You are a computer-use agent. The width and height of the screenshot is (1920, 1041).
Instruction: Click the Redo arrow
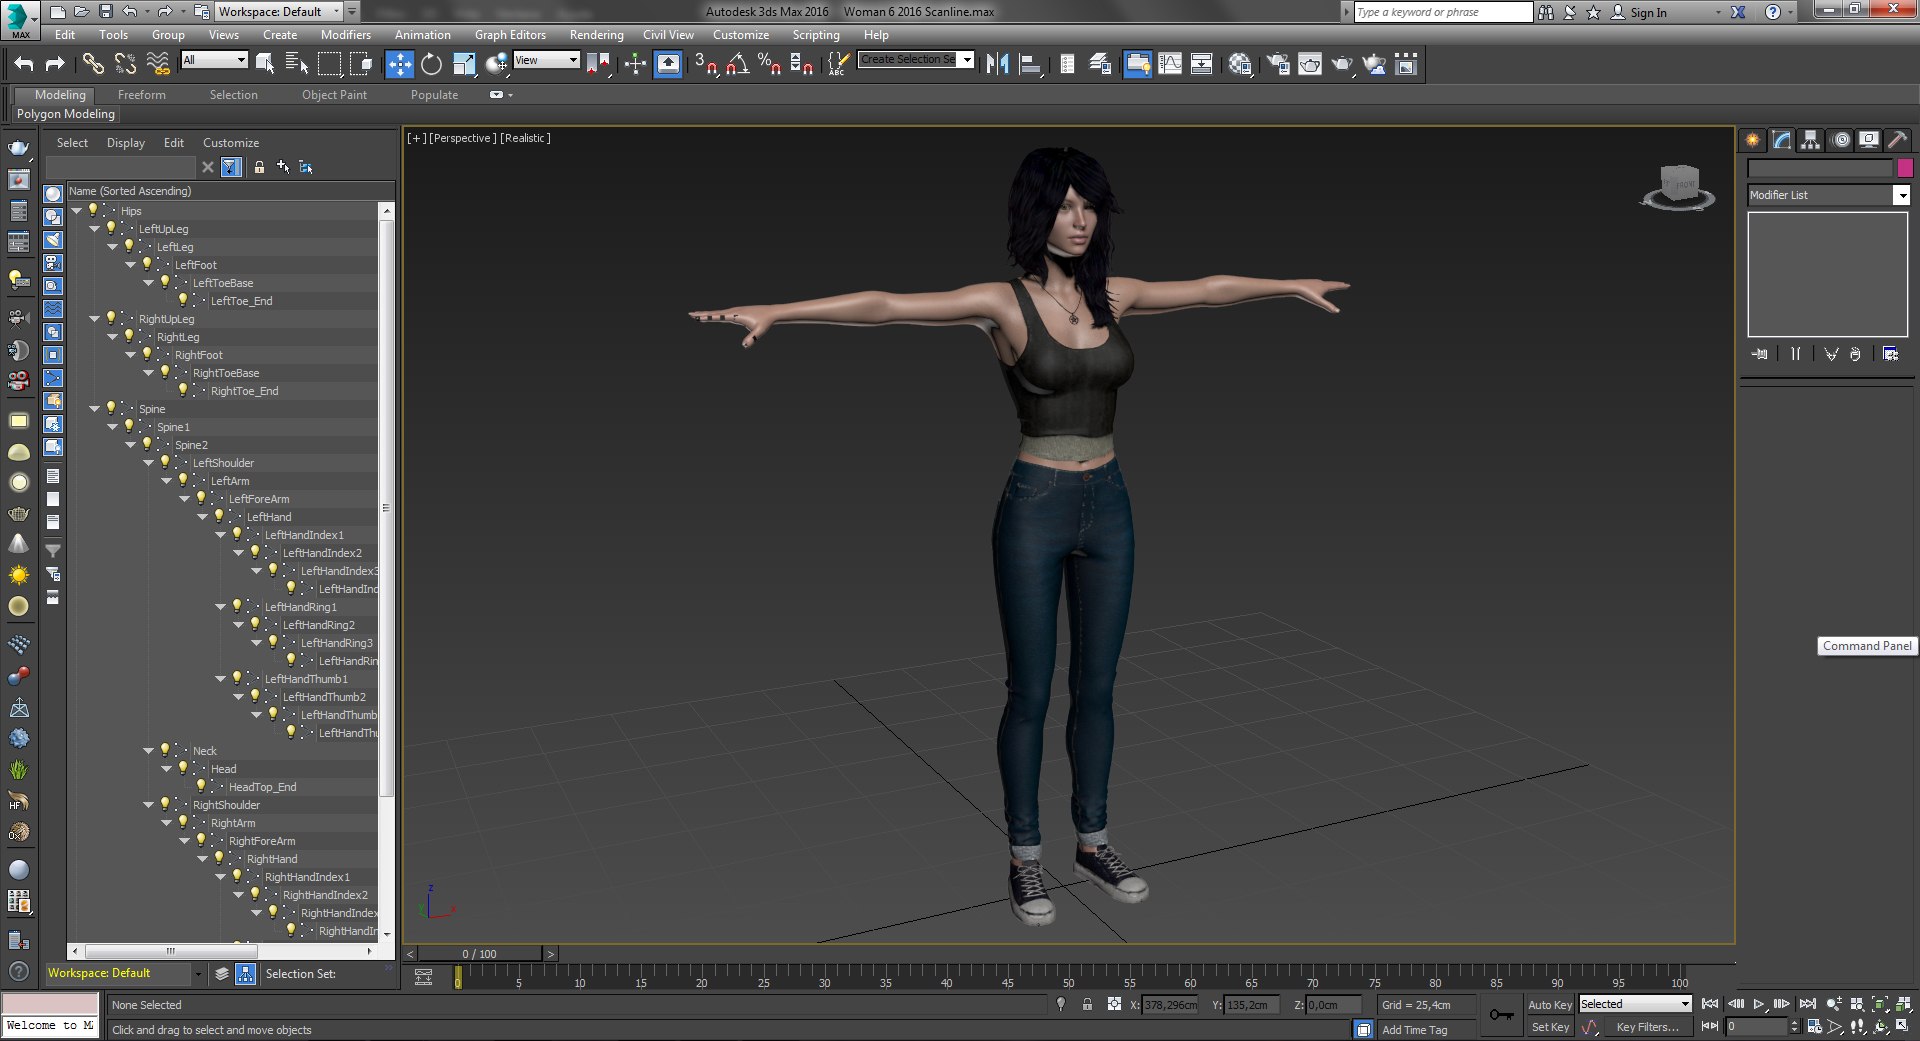tap(55, 65)
